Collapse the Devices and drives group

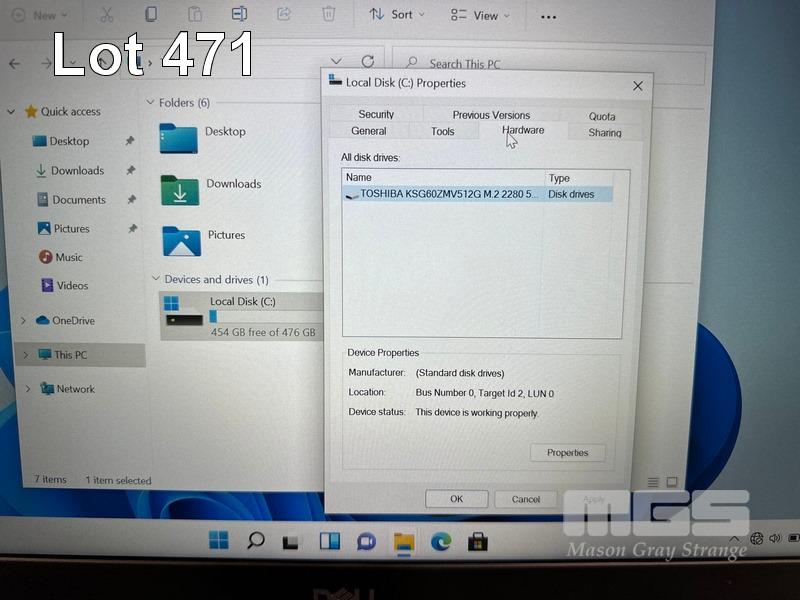point(155,280)
